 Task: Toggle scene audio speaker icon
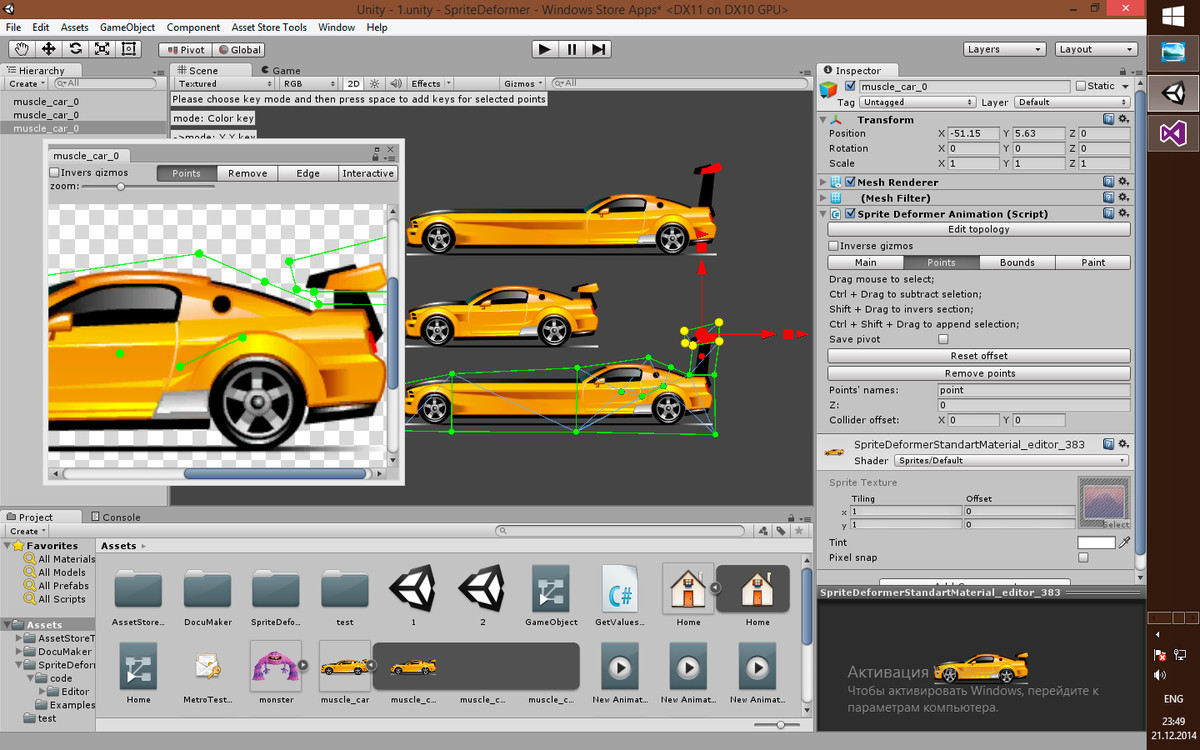[395, 84]
